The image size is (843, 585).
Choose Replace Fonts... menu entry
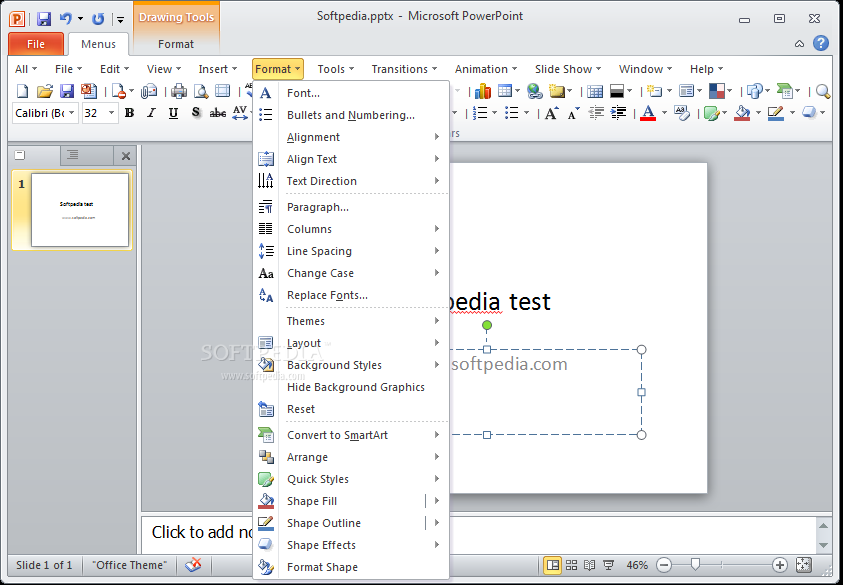point(351,295)
